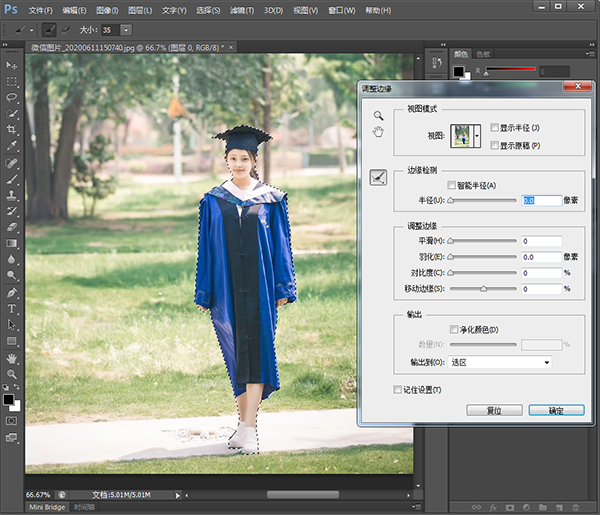Select the Refine Radius brush tool in dialog
Viewport: 600px width, 515px height.
pos(379,177)
